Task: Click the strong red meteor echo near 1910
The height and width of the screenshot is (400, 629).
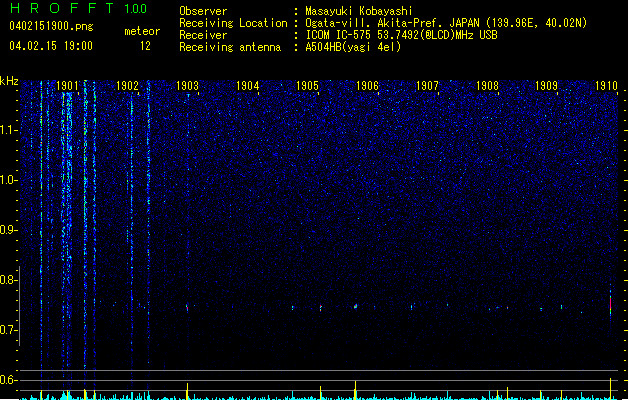Action: pyautogui.click(x=611, y=305)
